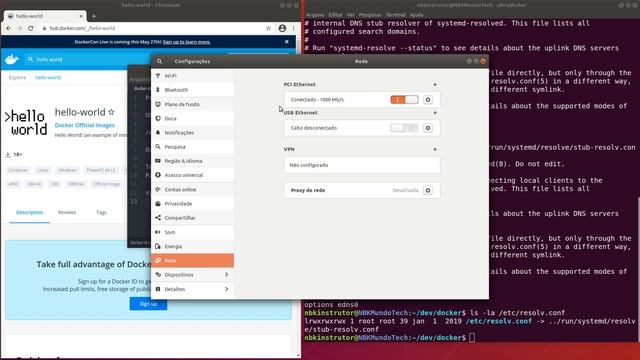This screenshot has height=360, width=640.
Task: Open gear settings for Proxy de rede
Action: 428,190
